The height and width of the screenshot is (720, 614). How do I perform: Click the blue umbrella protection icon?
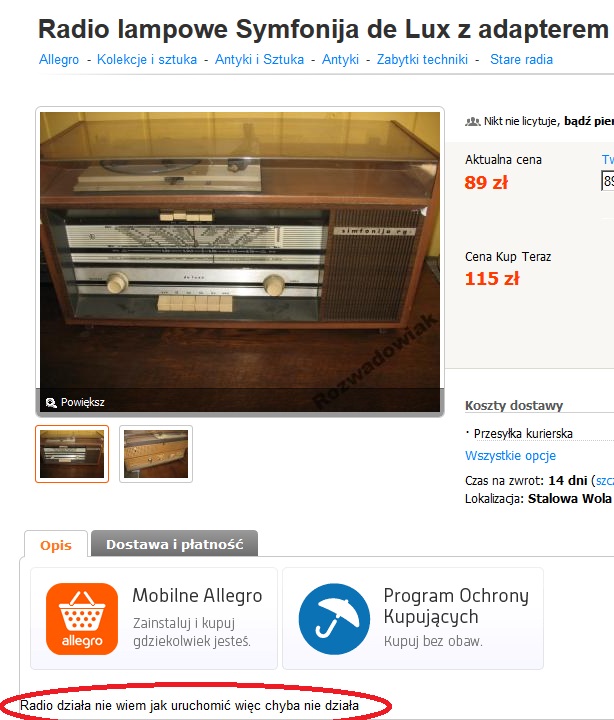(334, 619)
